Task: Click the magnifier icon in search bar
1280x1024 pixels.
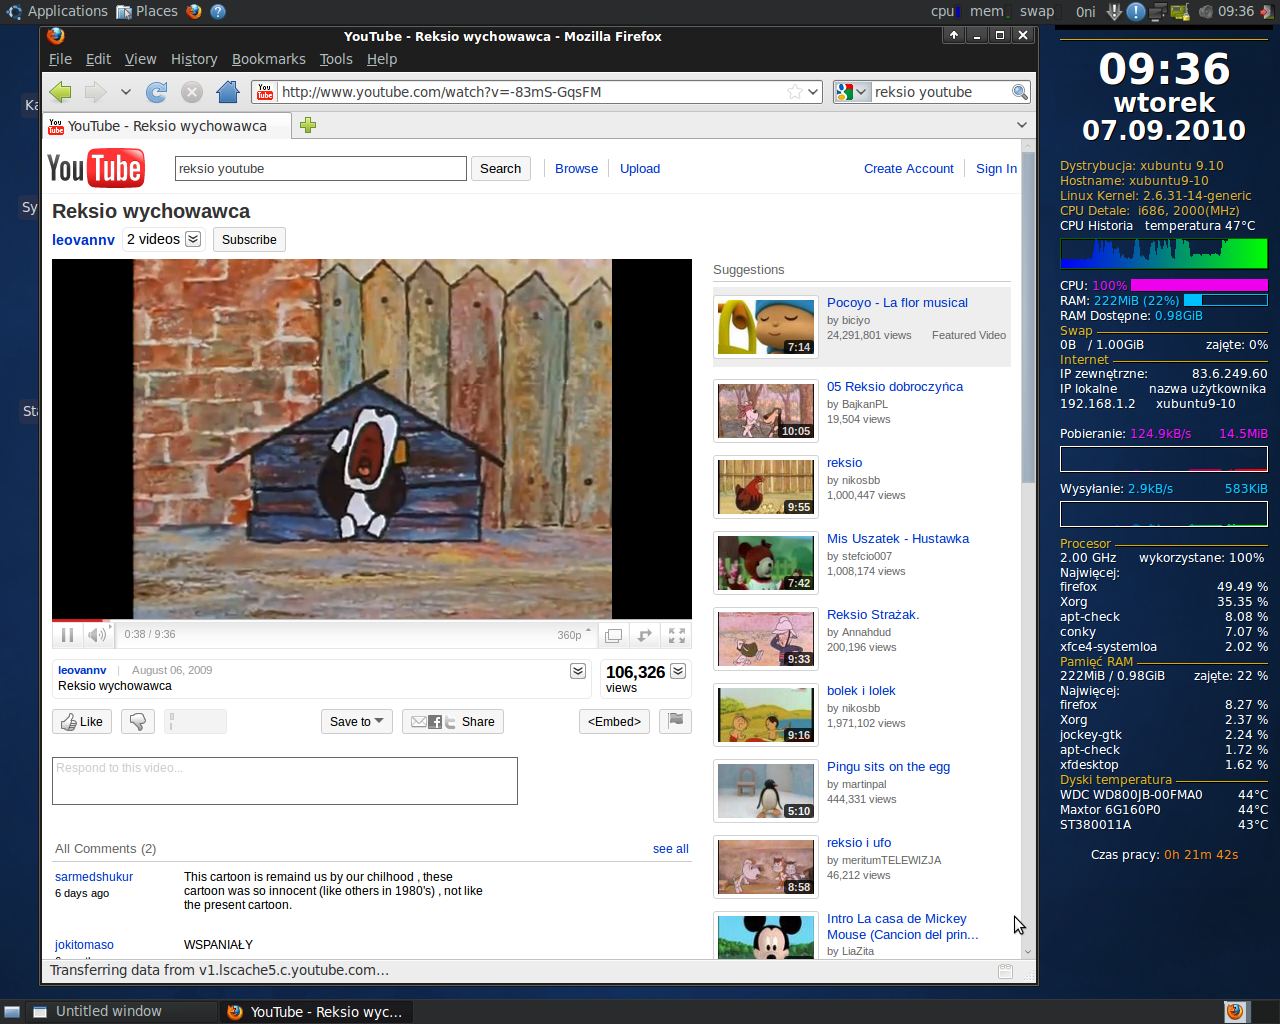Action: [1019, 92]
